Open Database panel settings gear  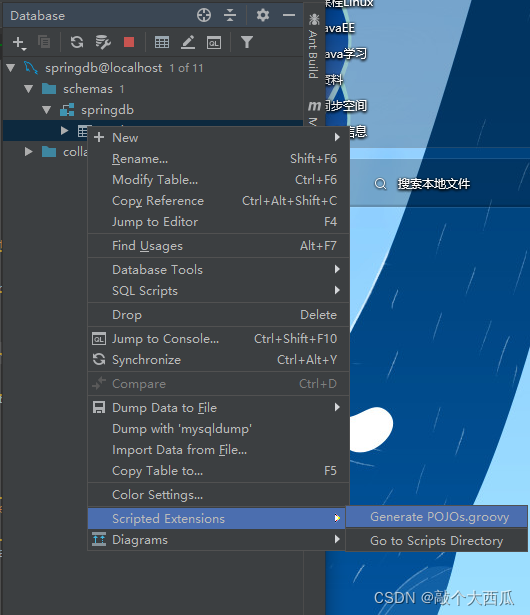[x=263, y=15]
